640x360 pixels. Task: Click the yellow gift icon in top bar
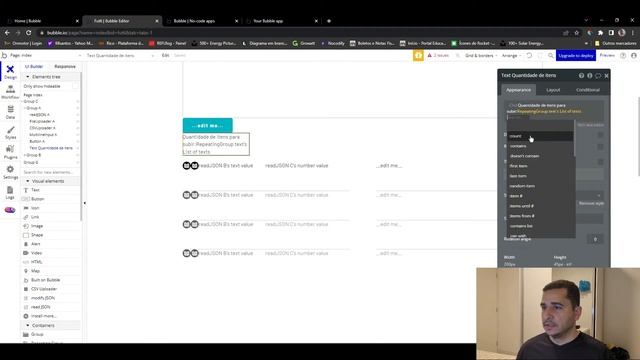(418, 55)
